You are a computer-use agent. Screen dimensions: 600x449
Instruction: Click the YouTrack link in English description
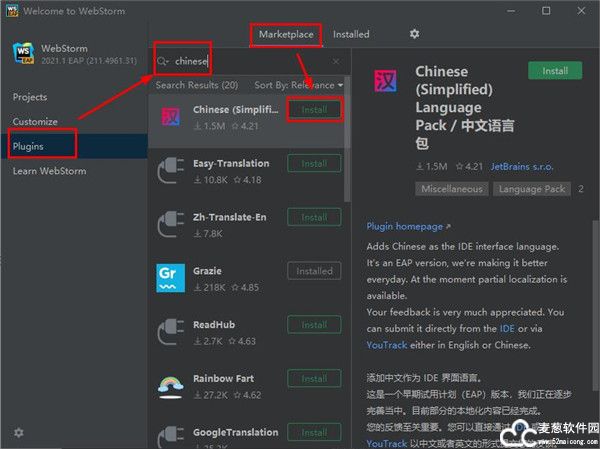pos(386,345)
